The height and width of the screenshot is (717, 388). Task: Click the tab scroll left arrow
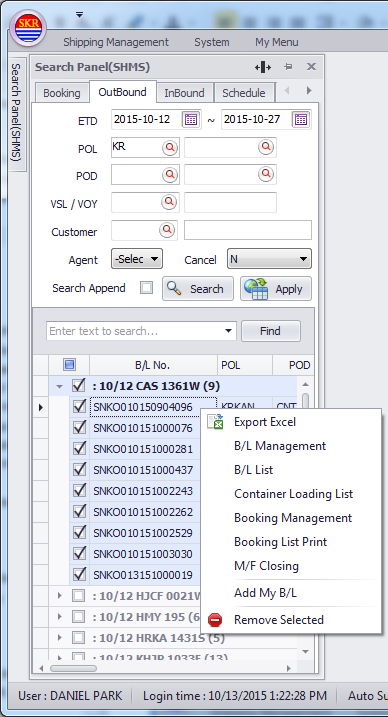287,91
